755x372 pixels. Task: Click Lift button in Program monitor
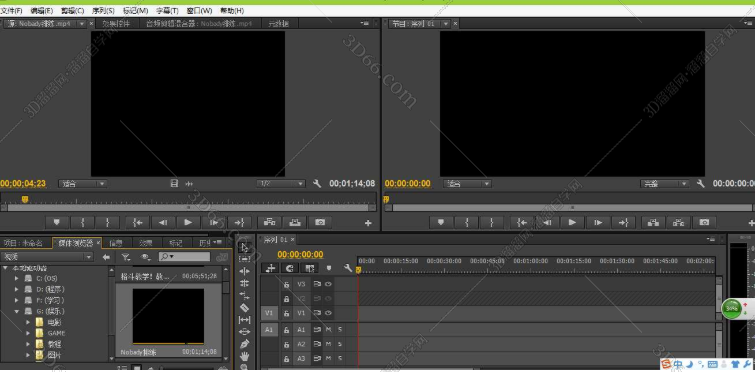tap(653, 222)
